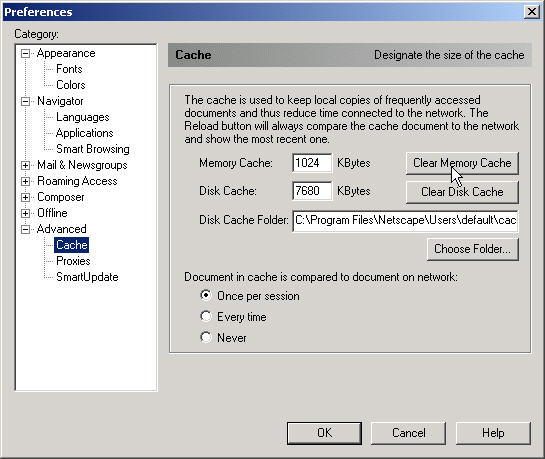This screenshot has width=545, height=459.
Task: Open Choose Folder dialog
Action: [472, 249]
